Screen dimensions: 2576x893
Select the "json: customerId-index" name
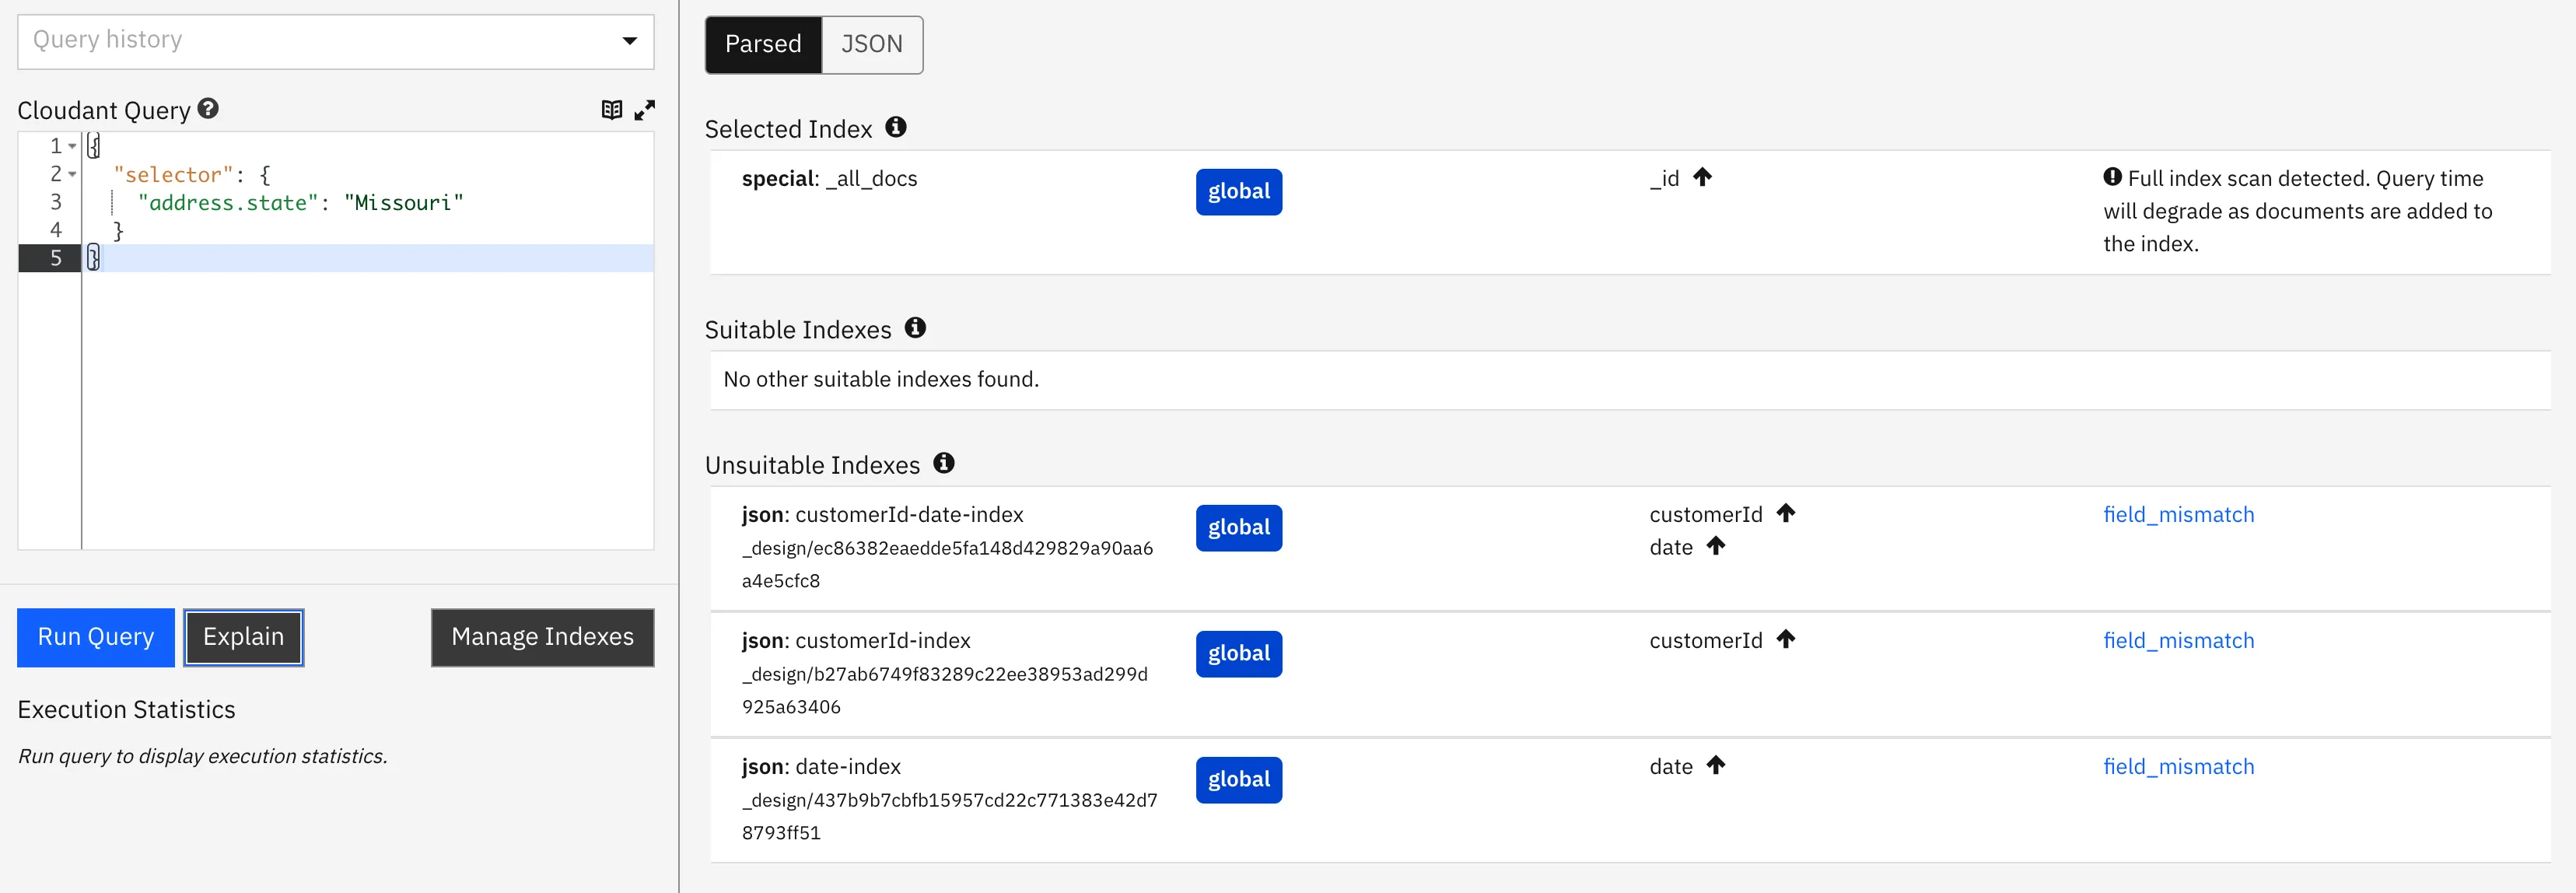pyautogui.click(x=856, y=641)
